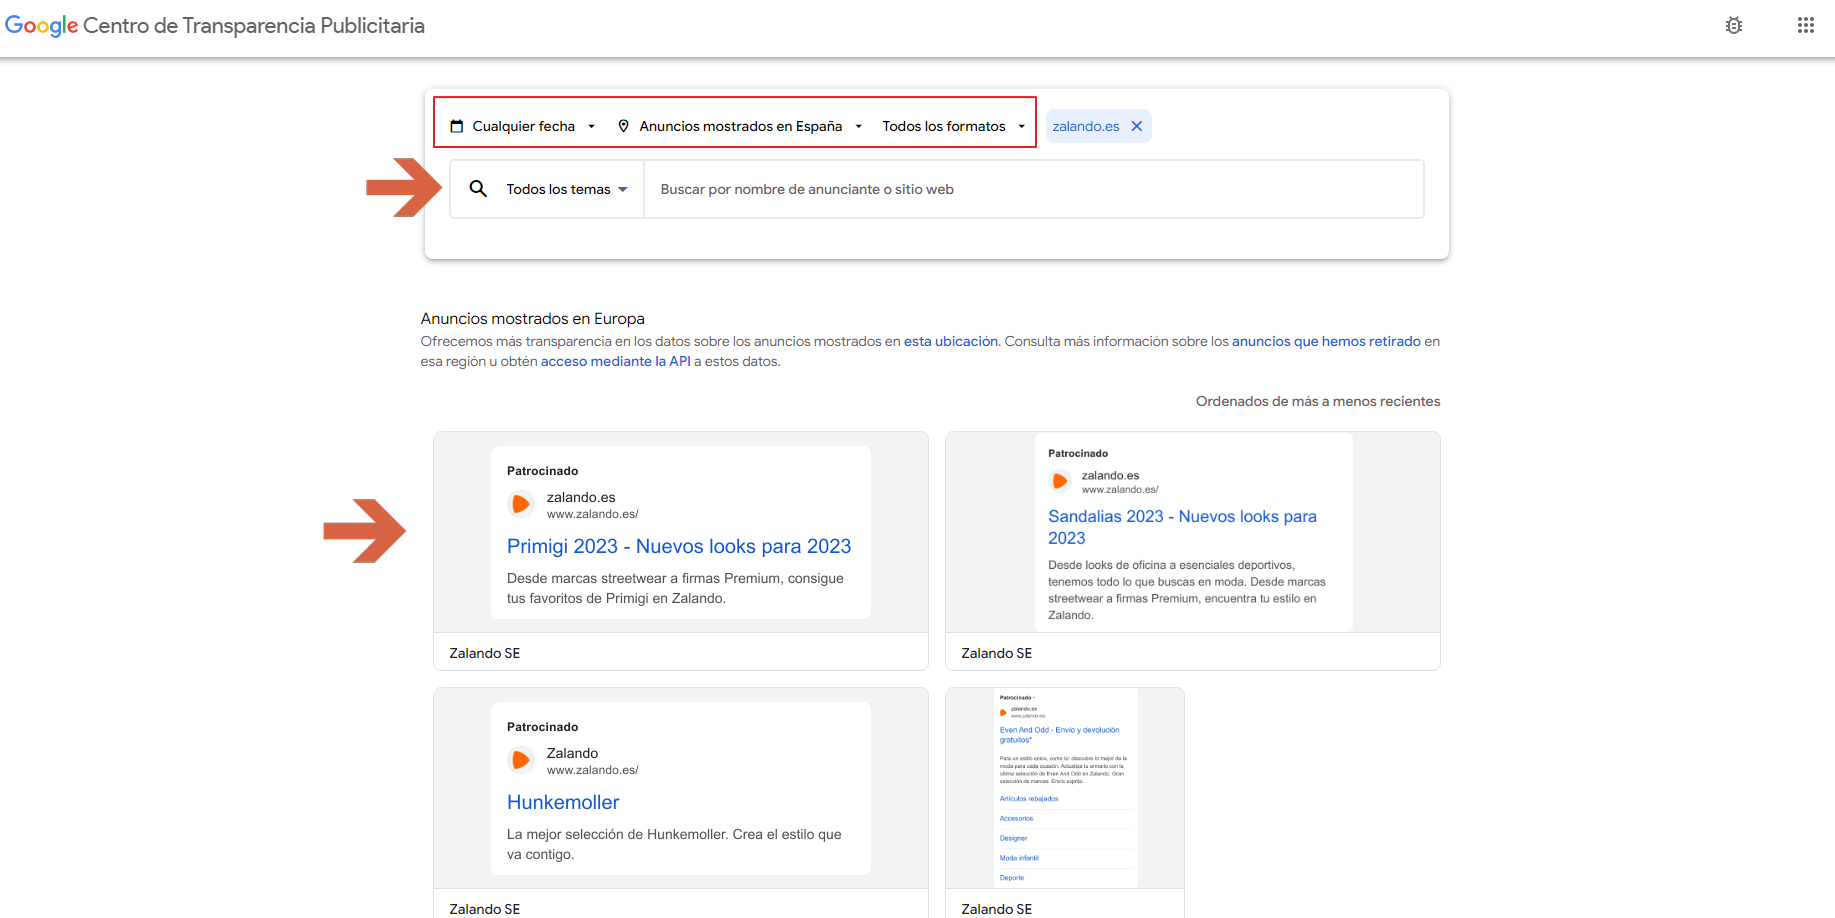
Task: Click the location pin icon in the filters
Action: point(623,126)
